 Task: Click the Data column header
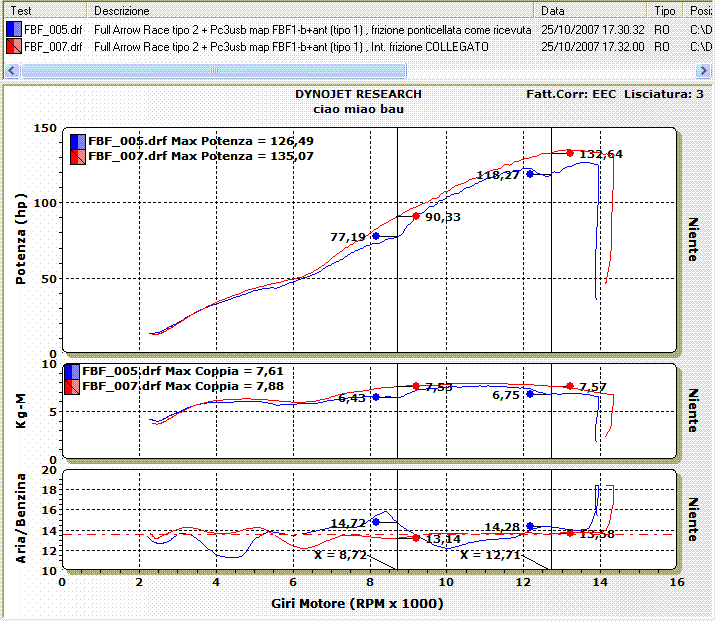592,10
